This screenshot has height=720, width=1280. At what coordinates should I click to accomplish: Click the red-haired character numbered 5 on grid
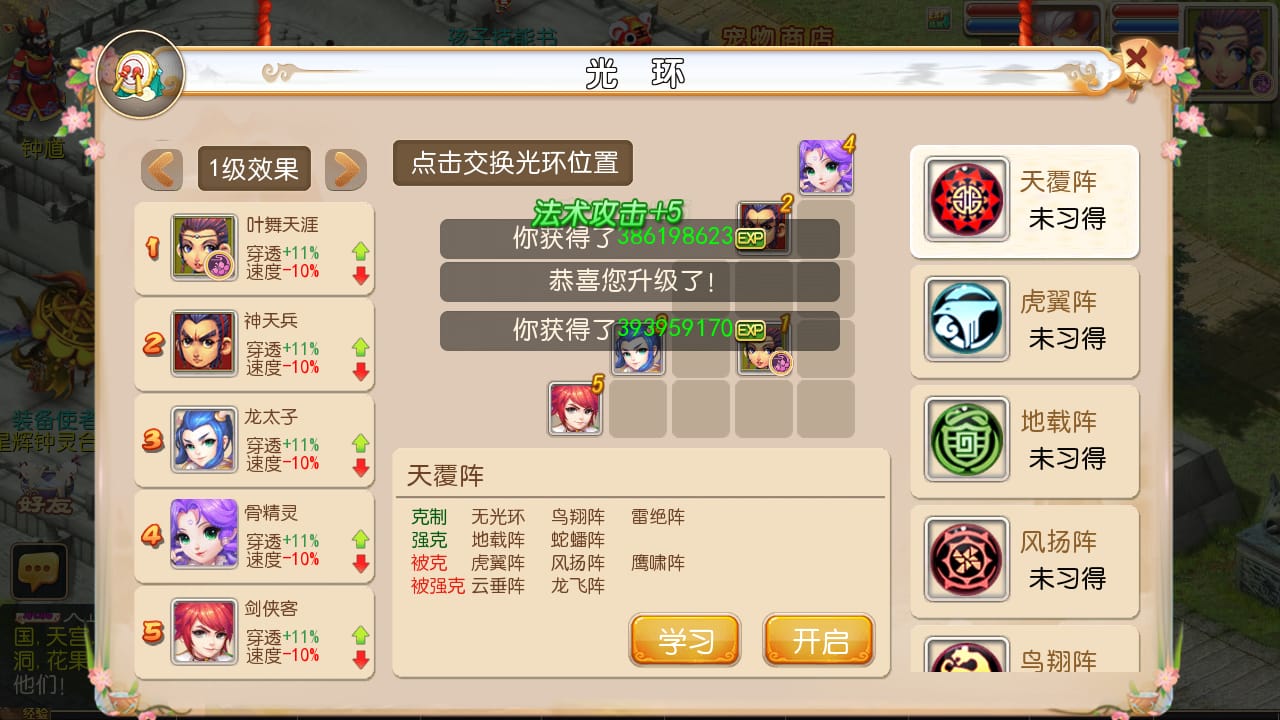[575, 408]
